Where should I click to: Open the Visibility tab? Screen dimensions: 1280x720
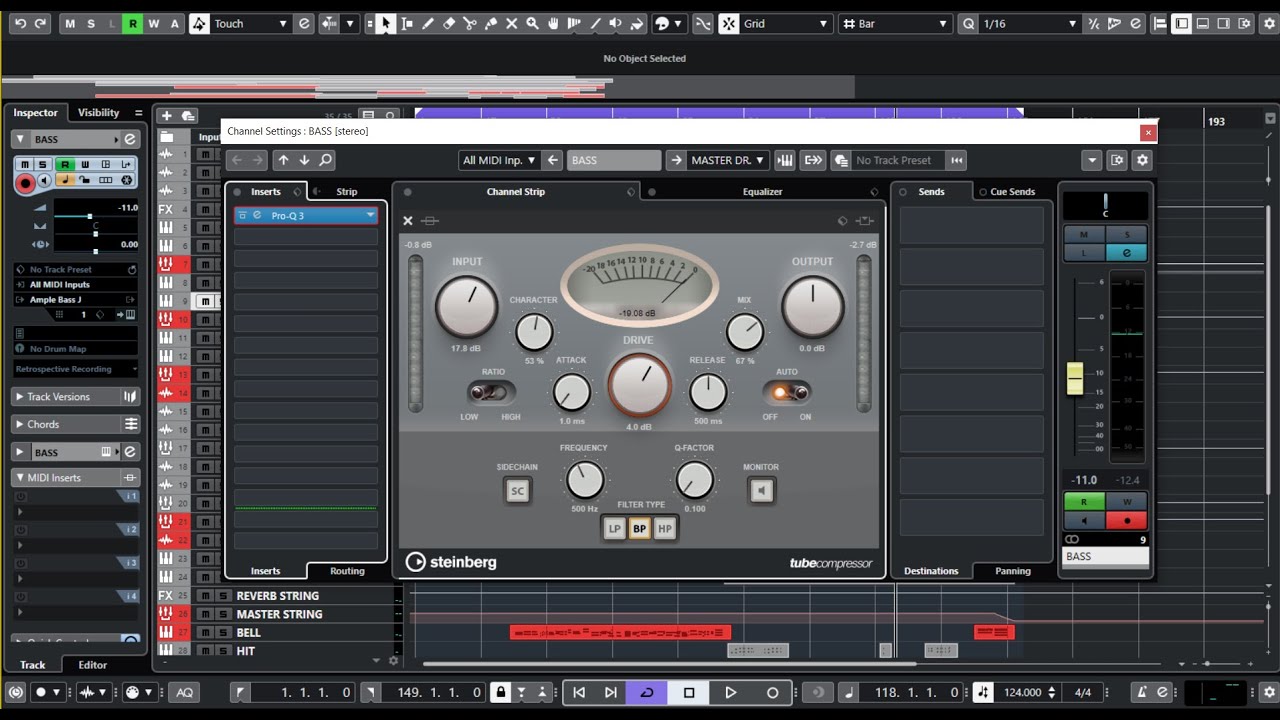(x=99, y=113)
